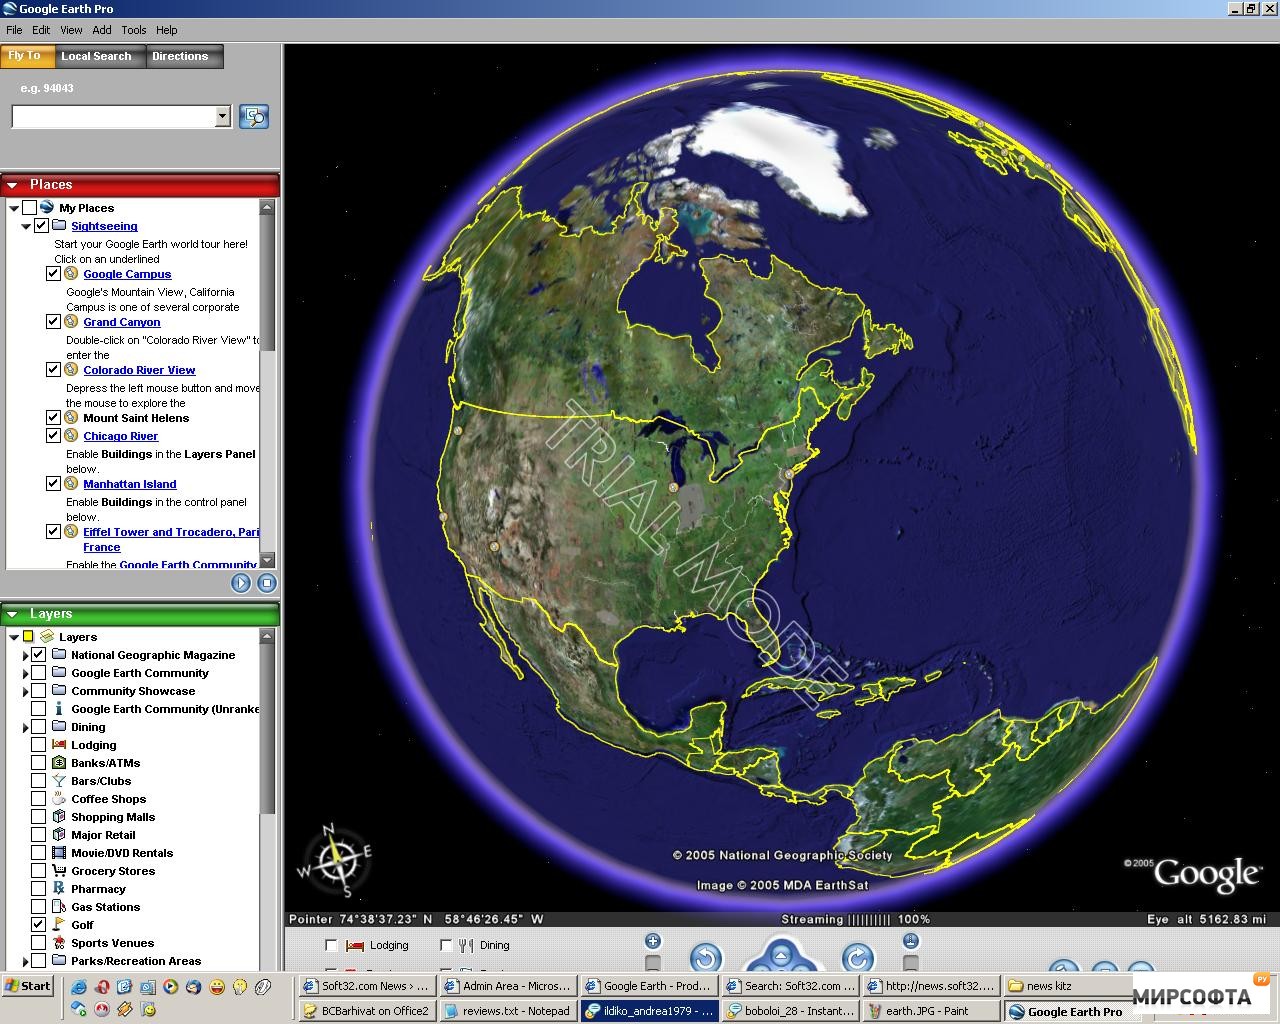Click the zoom in plus button

pyautogui.click(x=653, y=941)
